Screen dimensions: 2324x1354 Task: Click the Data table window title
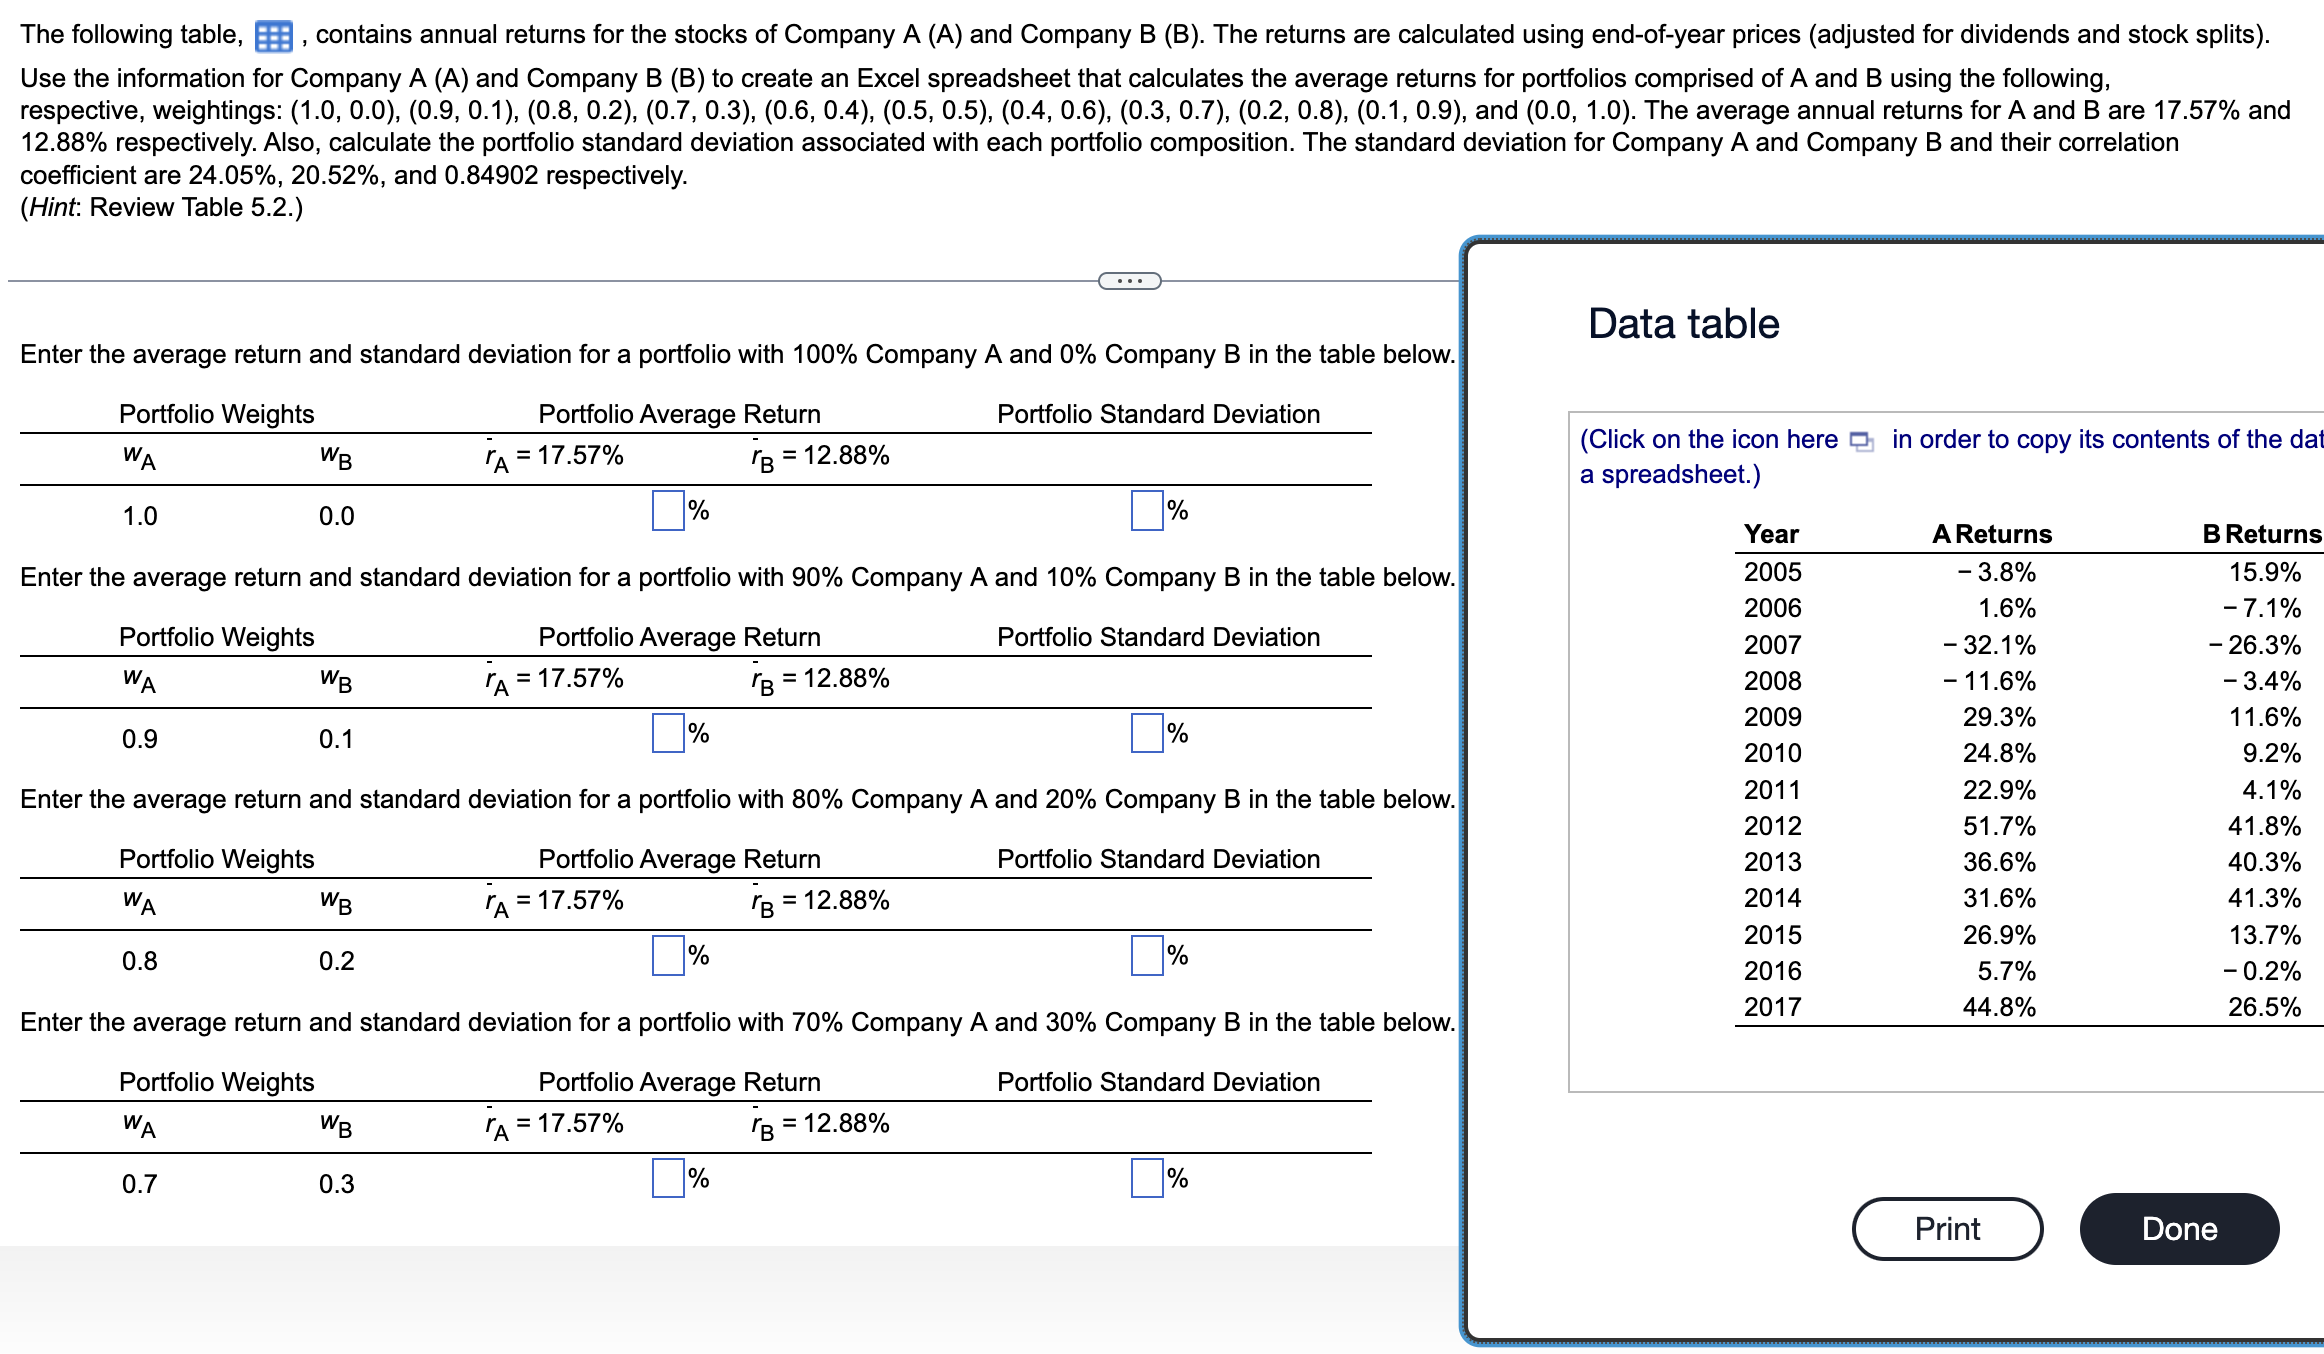pos(1683,323)
